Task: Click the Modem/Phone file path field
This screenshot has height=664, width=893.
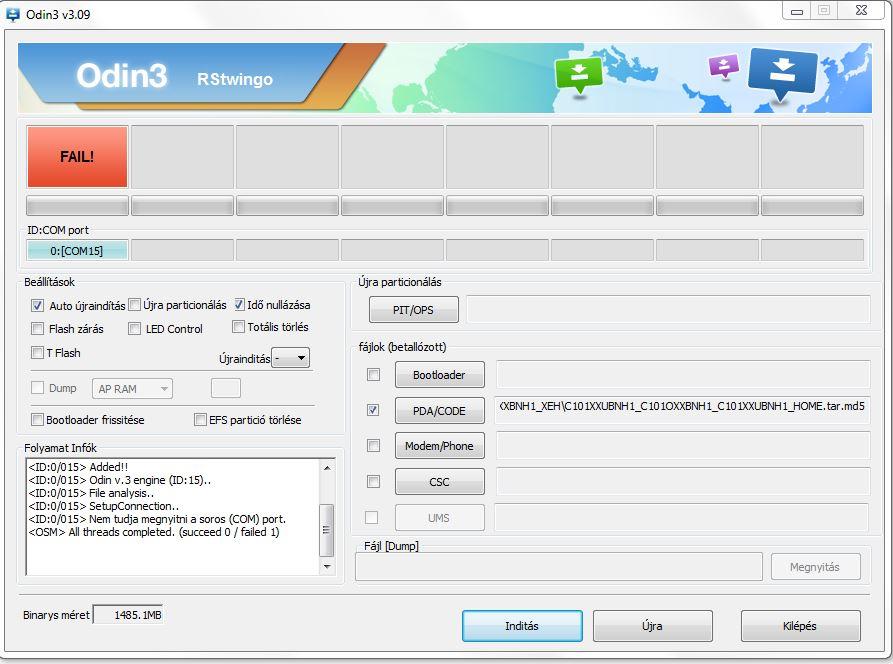Action: click(683, 446)
